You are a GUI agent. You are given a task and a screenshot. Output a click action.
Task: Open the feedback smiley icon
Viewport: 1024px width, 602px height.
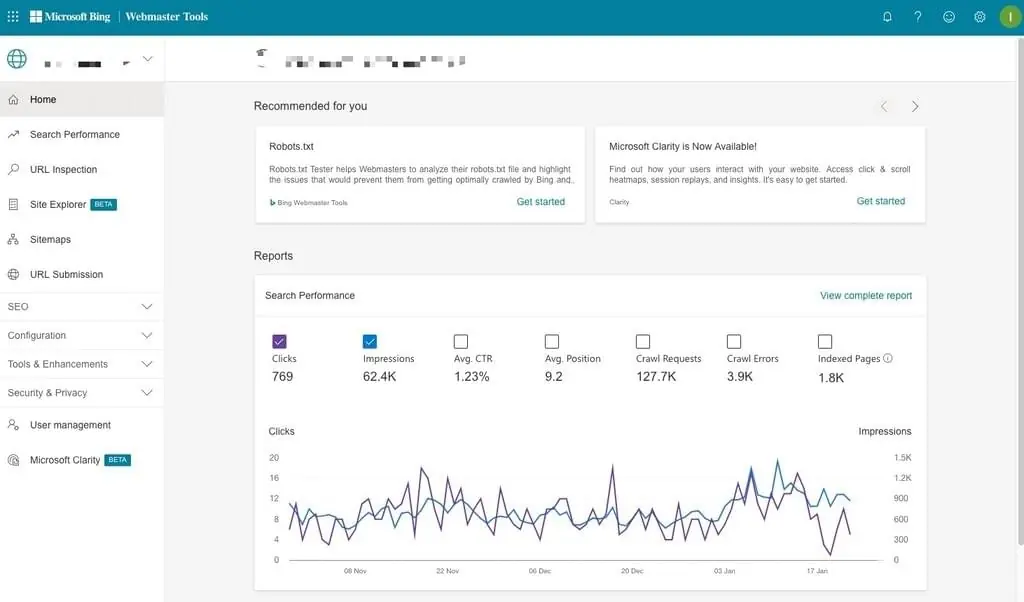click(949, 17)
